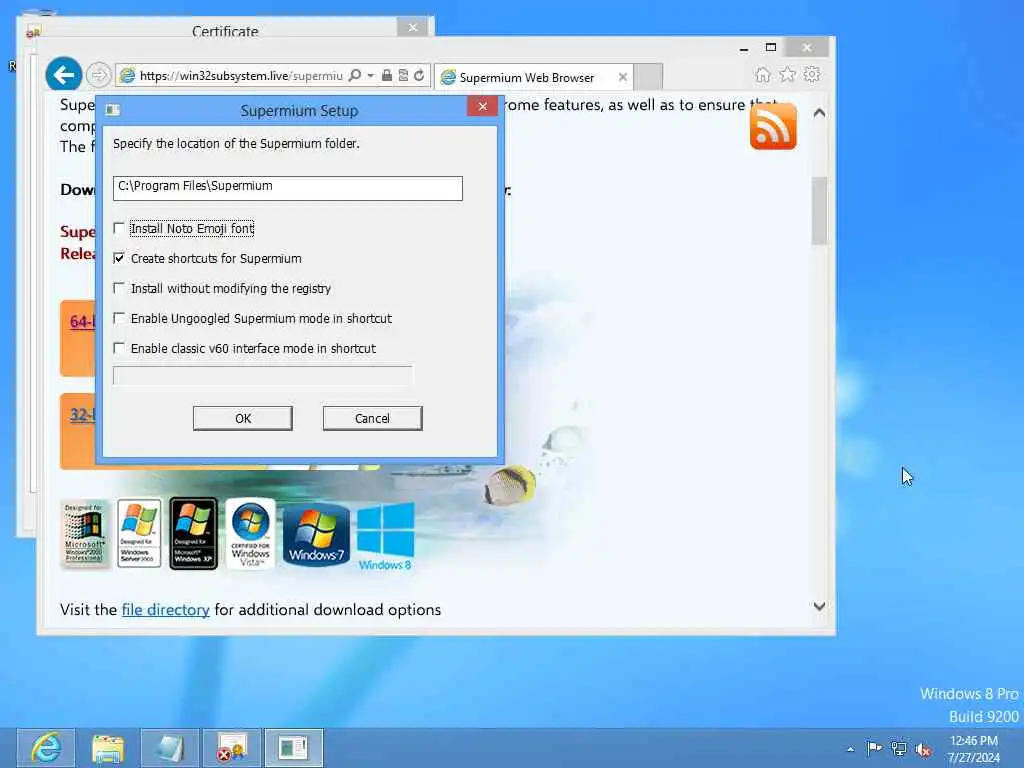Close the Supermium Setup dialog
1024x768 pixels.
pyautogui.click(x=483, y=106)
